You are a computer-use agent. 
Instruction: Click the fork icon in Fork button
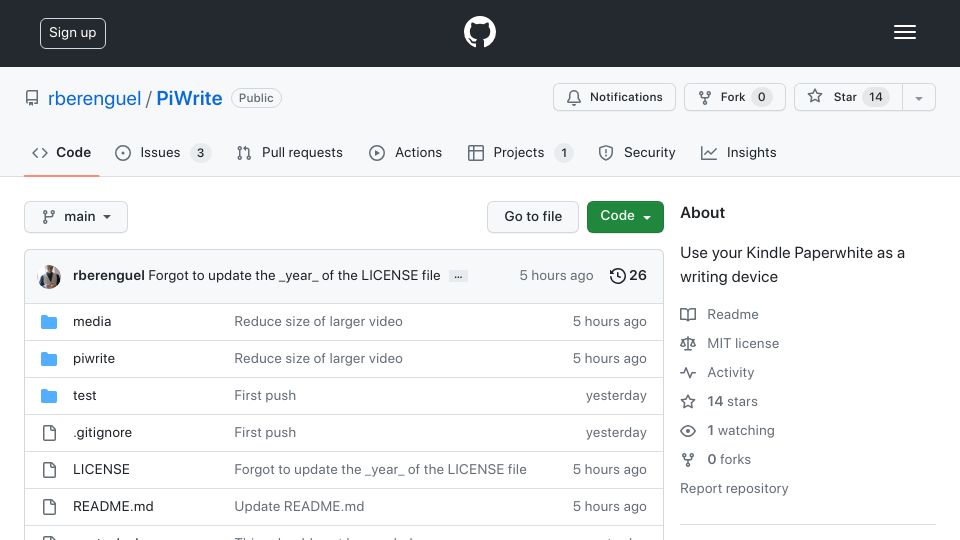[705, 97]
